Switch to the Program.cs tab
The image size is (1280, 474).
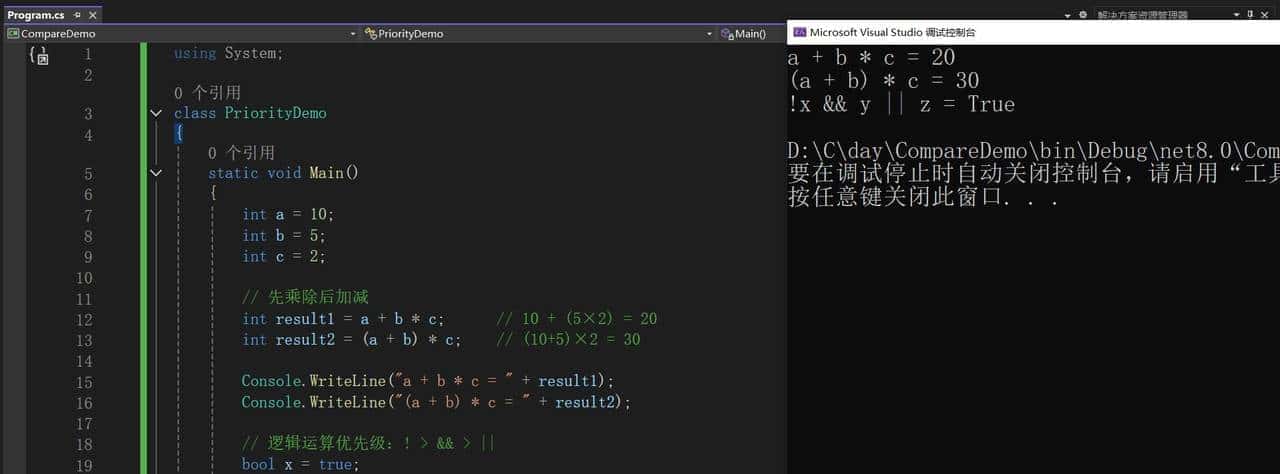(x=35, y=15)
